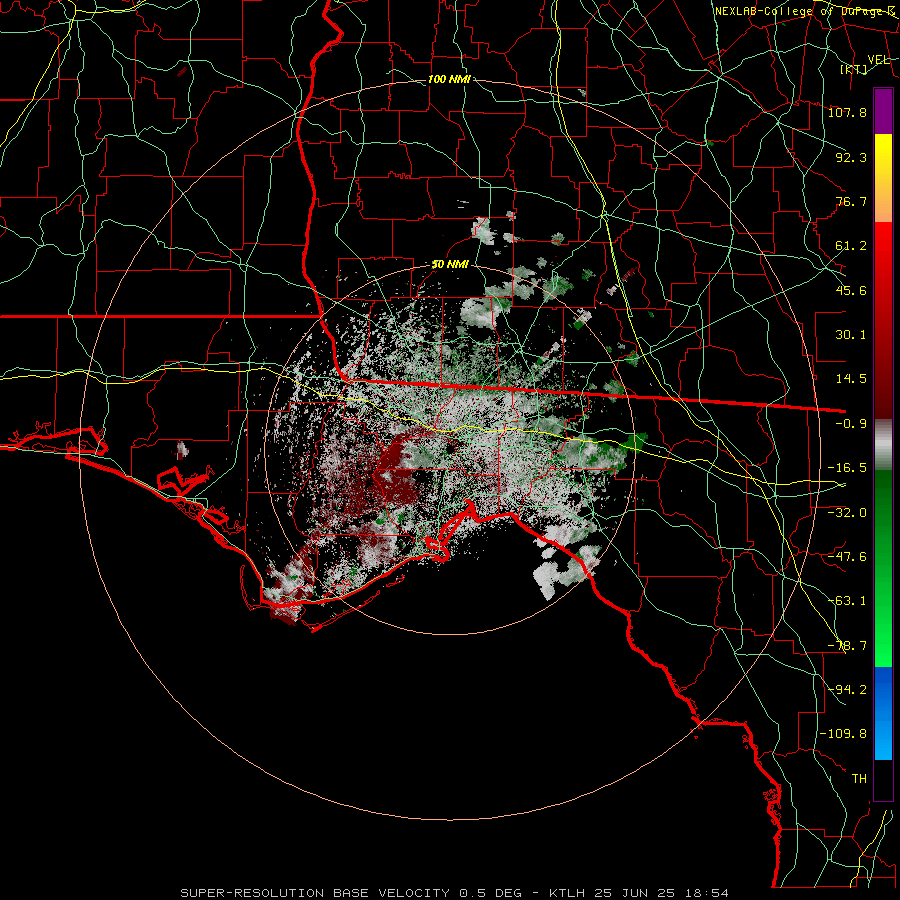Screen dimensions: 900x900
Task: Select the -78.7 velocity scale value
Action: pyautogui.click(x=847, y=646)
